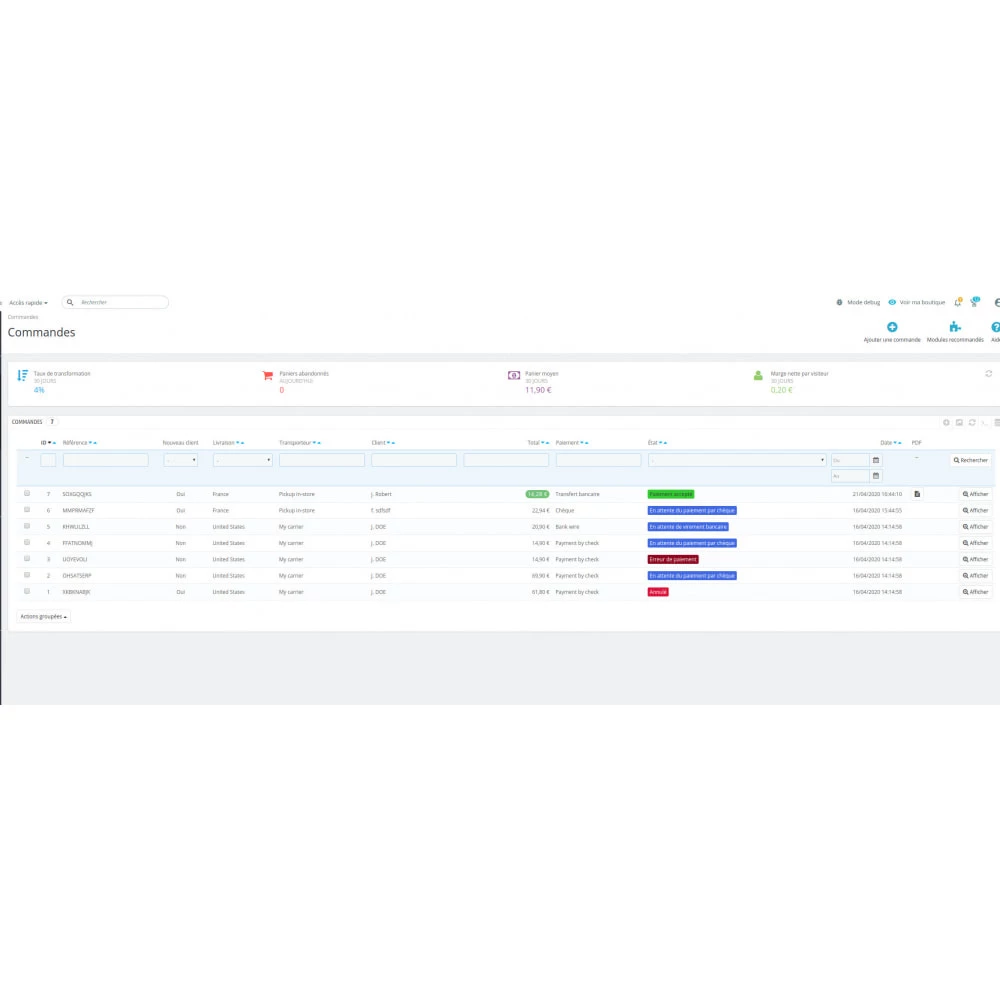Click the Voir ma boutique link
Viewport: 1000px width, 1000px height.
click(x=922, y=302)
